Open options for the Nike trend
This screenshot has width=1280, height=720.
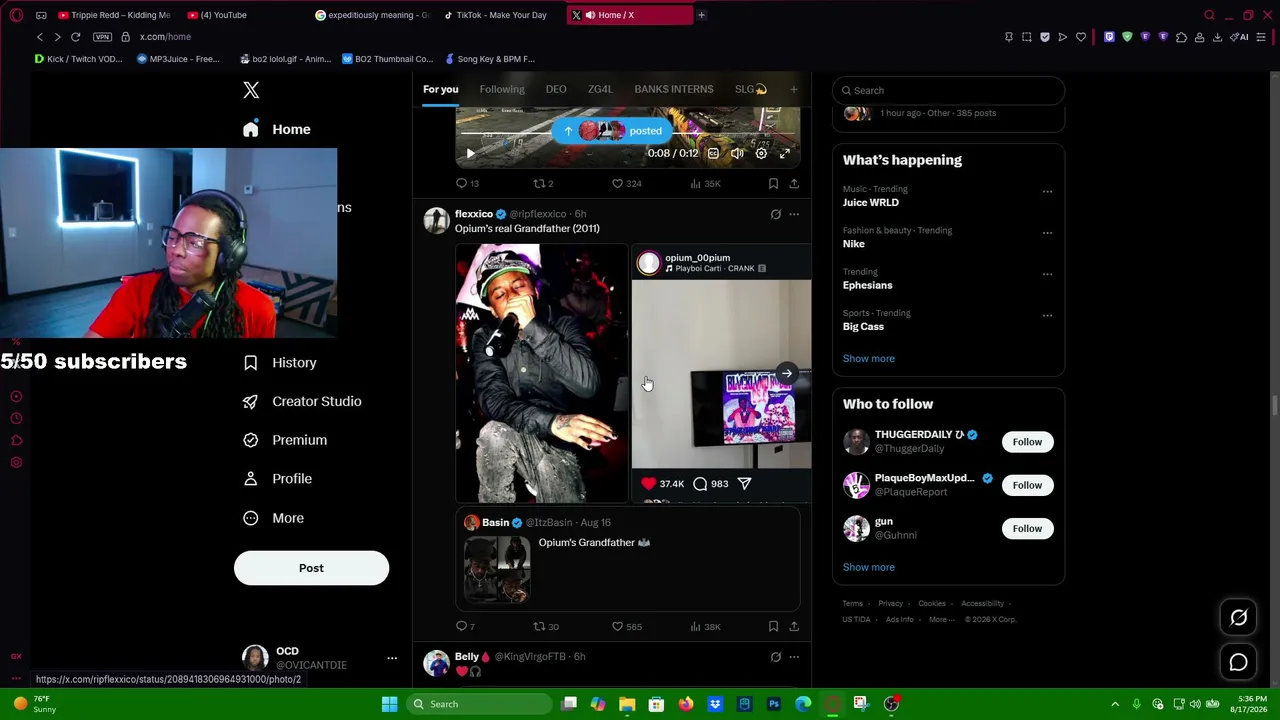[1047, 233]
